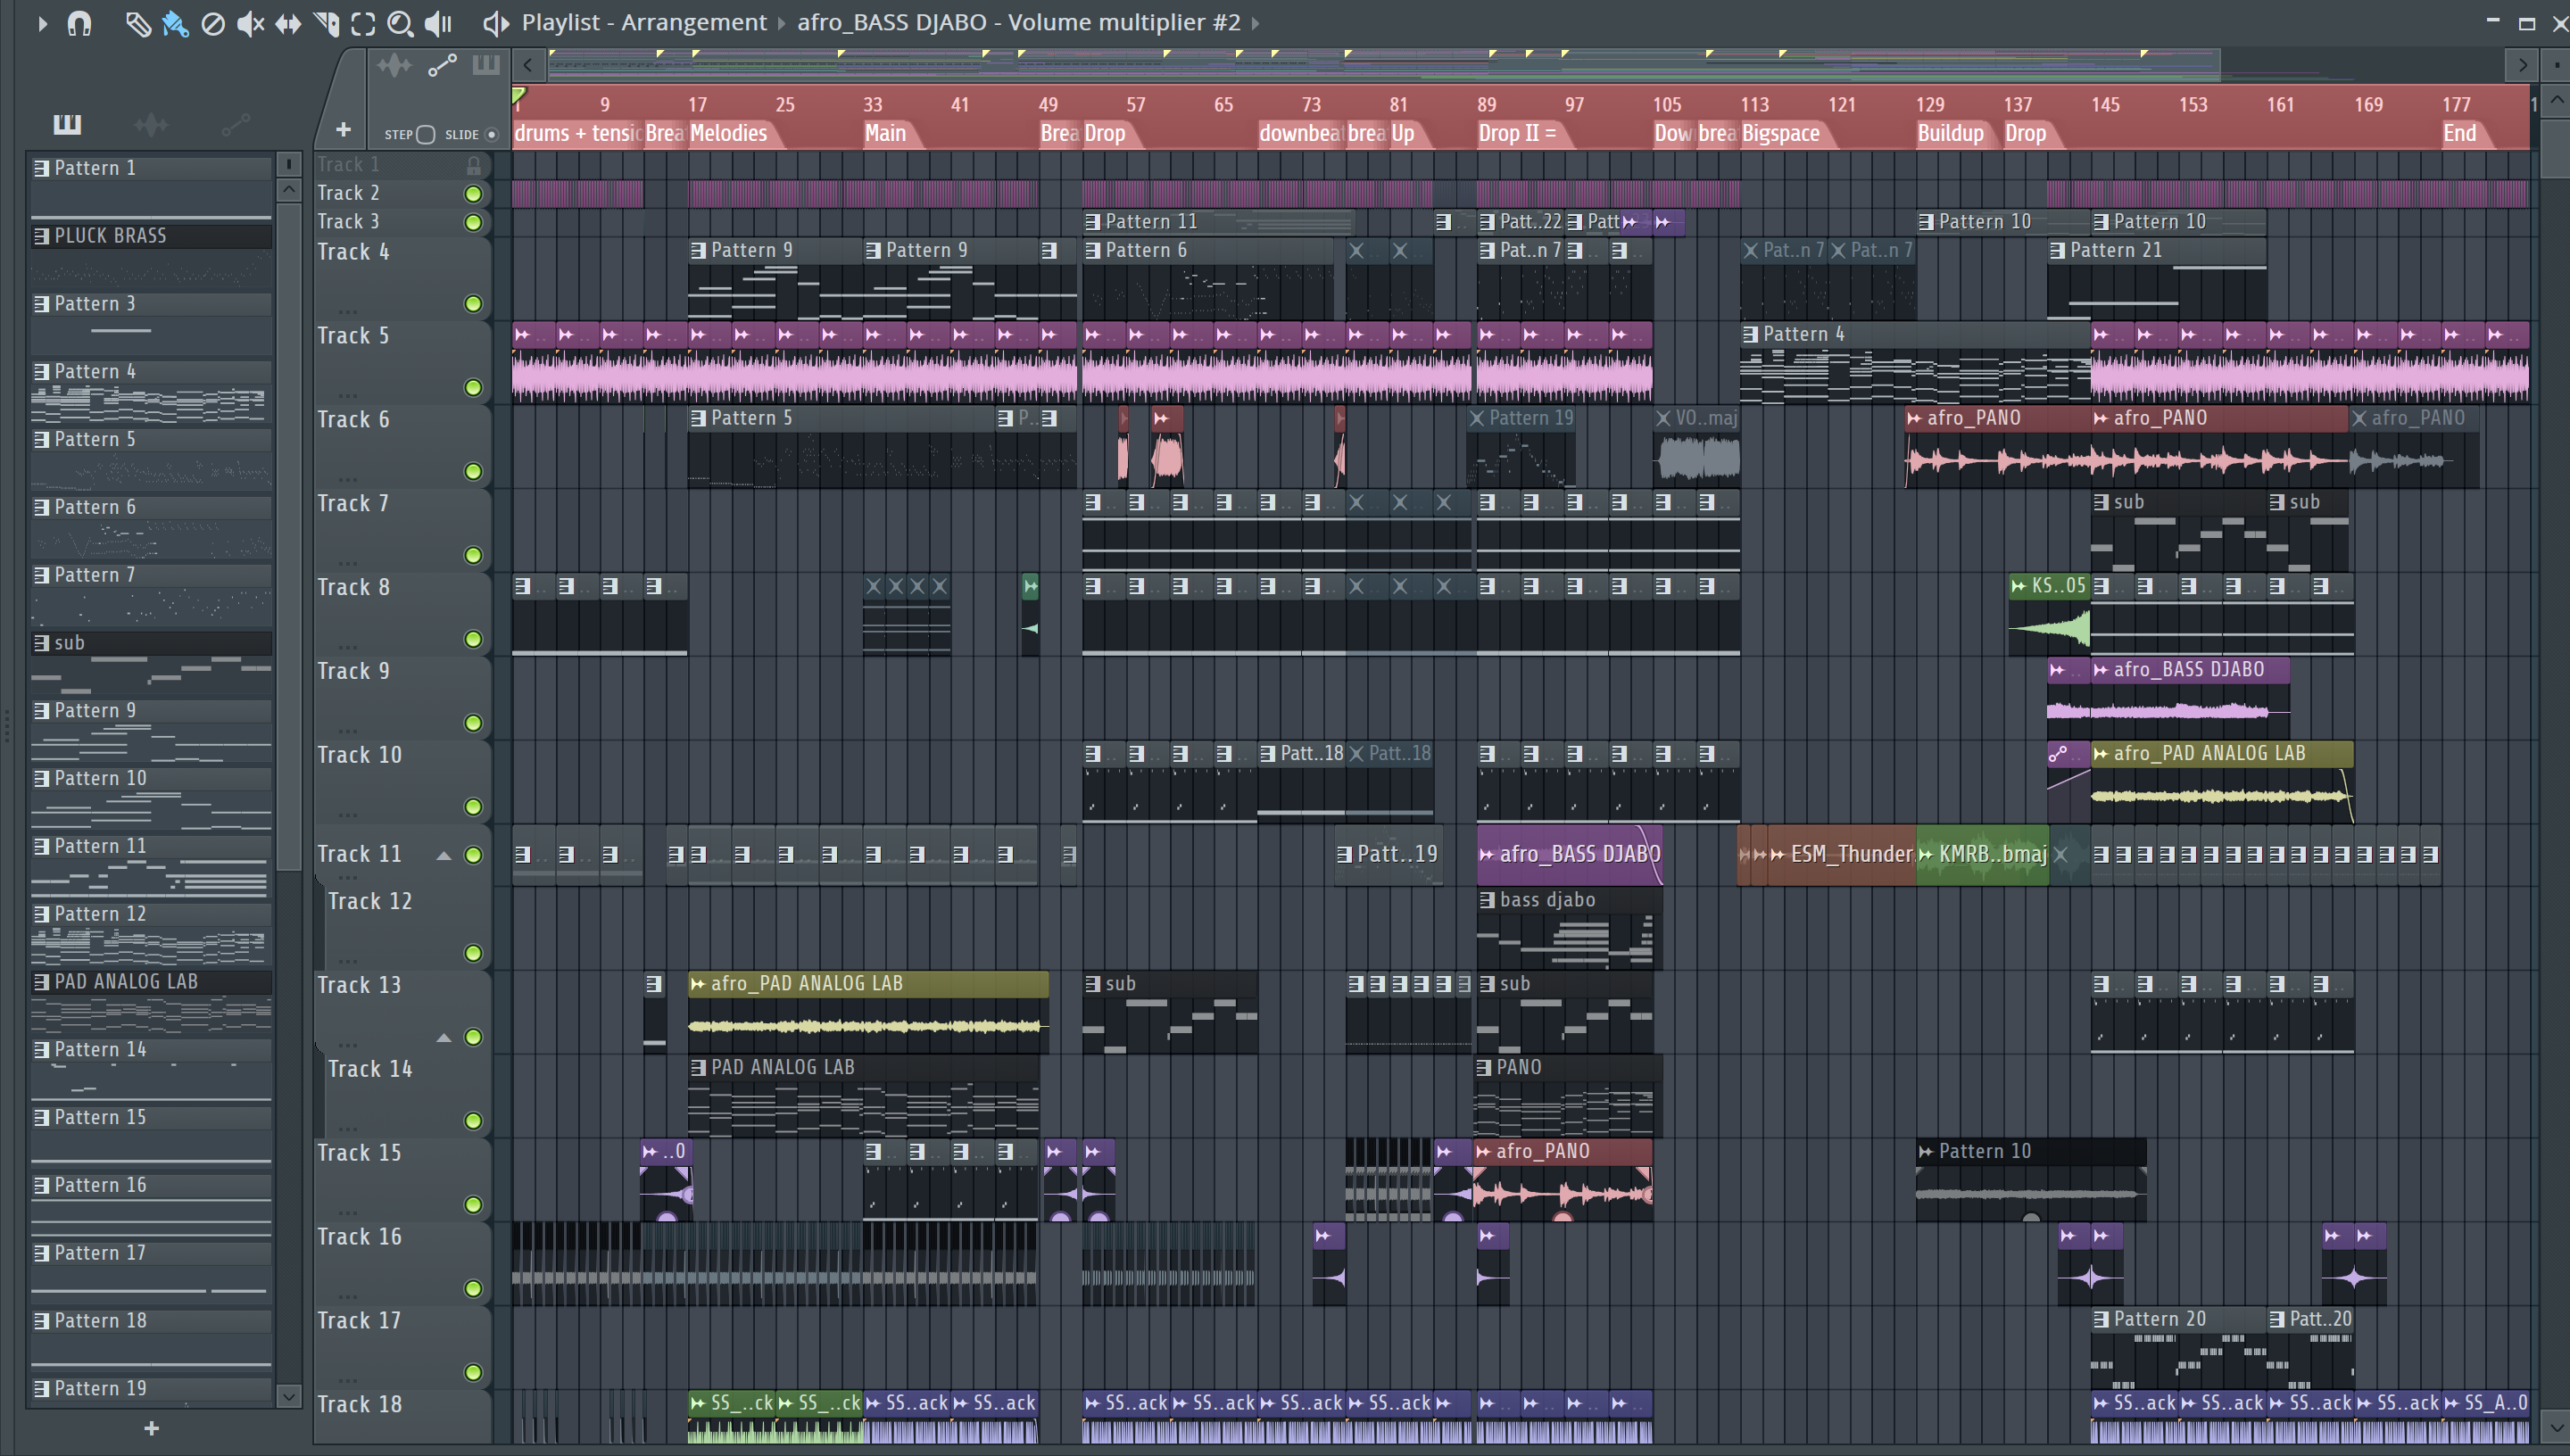Click picker scrollbar up arrow
Viewport: 2570px width, 1456px height.
(288, 189)
